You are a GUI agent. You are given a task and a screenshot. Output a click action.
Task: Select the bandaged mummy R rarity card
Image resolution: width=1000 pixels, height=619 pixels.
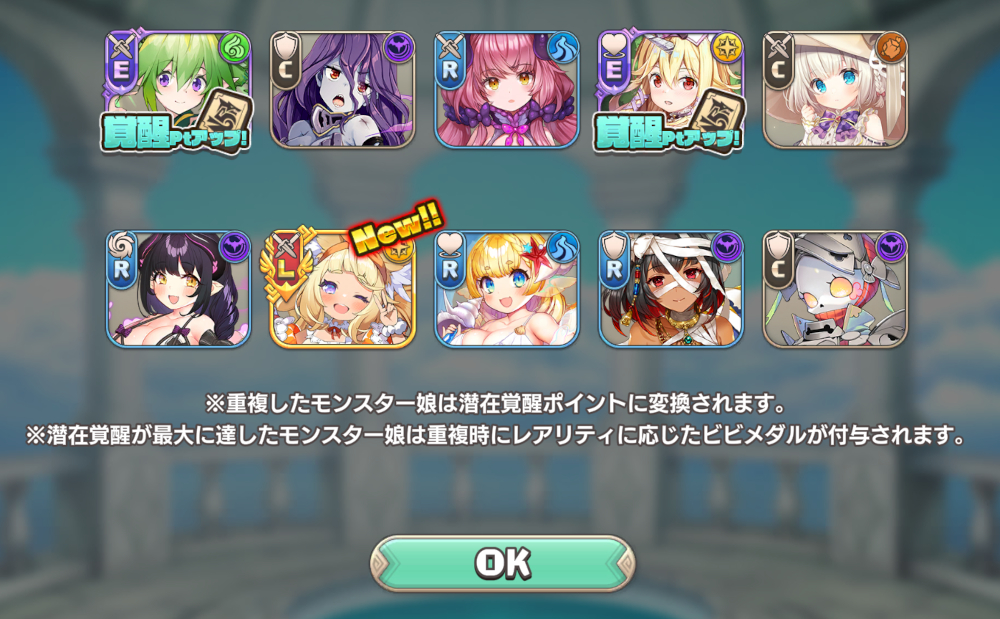pyautogui.click(x=671, y=289)
